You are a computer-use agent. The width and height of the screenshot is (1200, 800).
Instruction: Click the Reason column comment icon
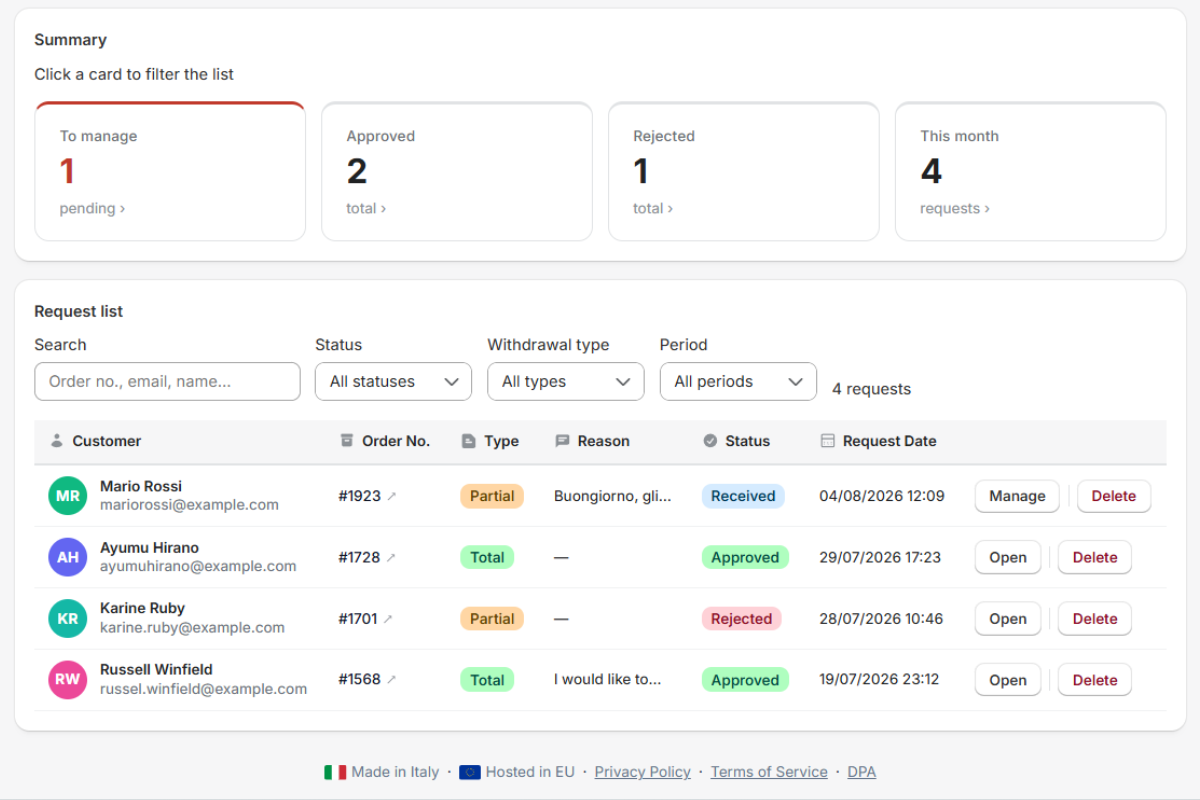point(562,441)
